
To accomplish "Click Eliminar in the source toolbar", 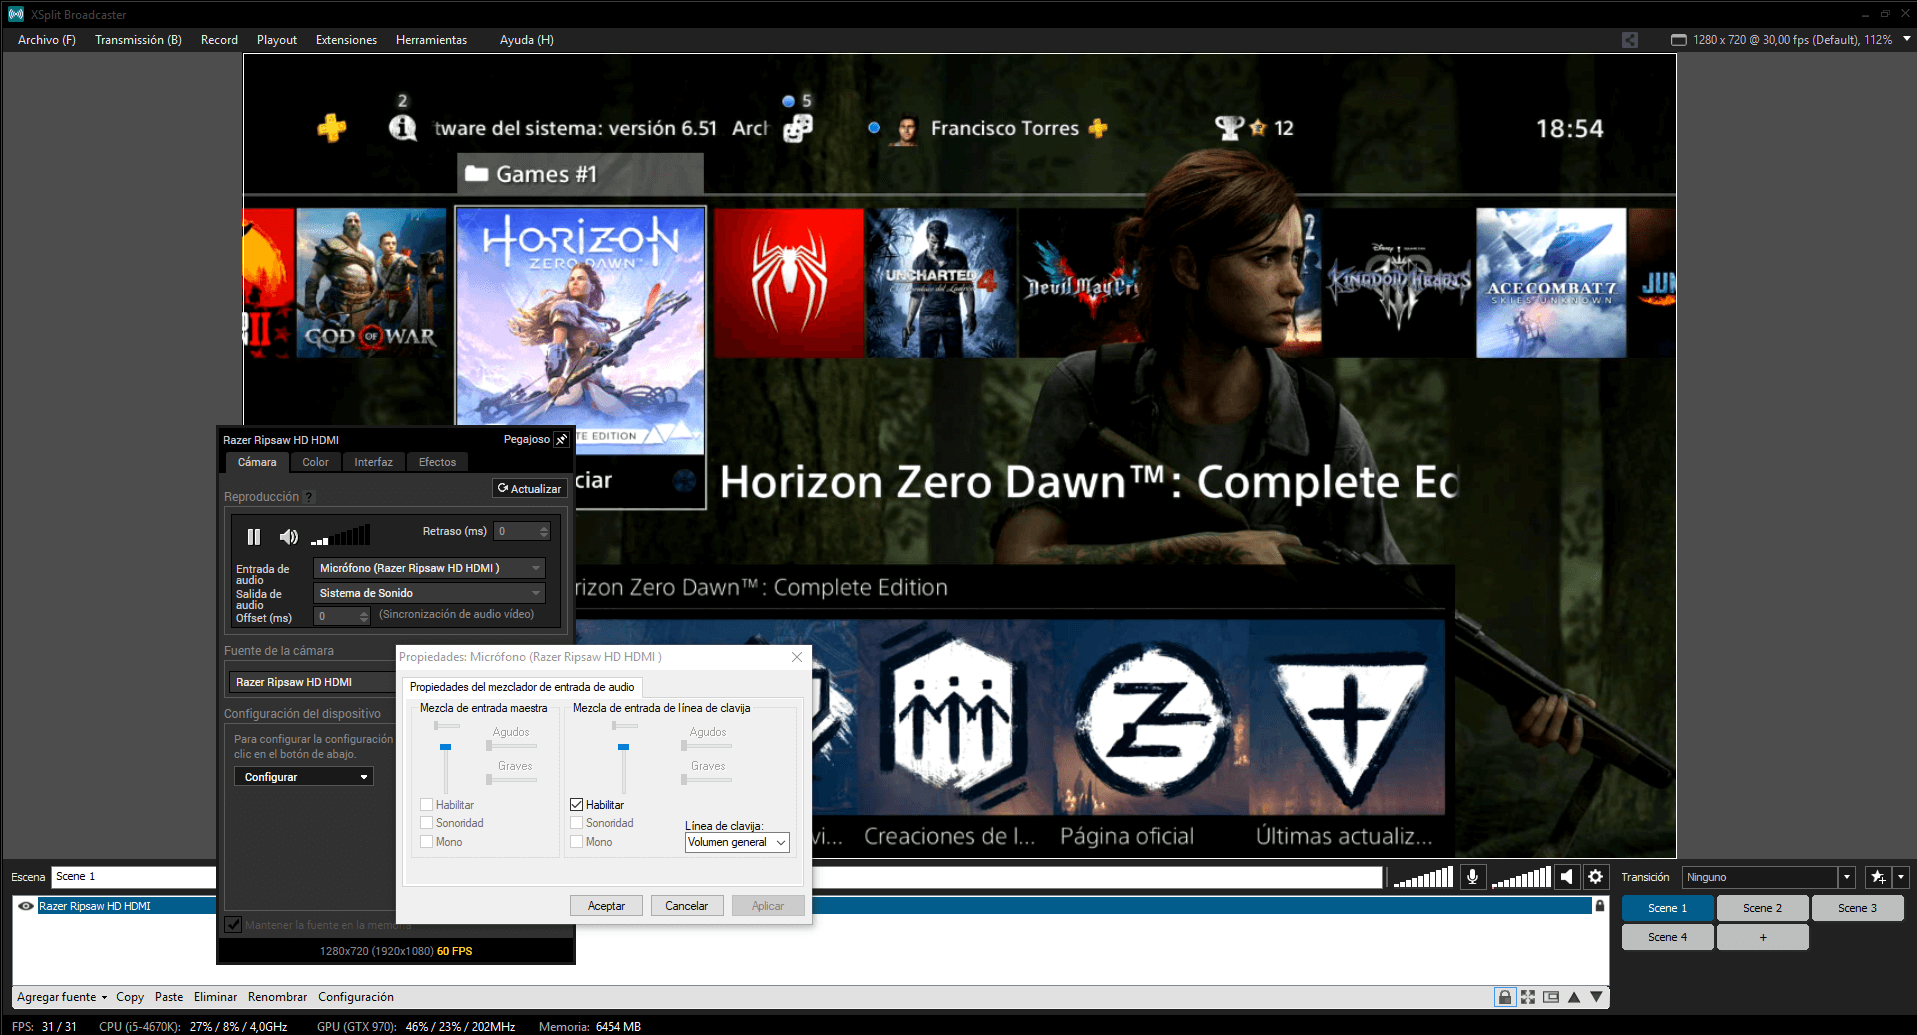I will 215,997.
